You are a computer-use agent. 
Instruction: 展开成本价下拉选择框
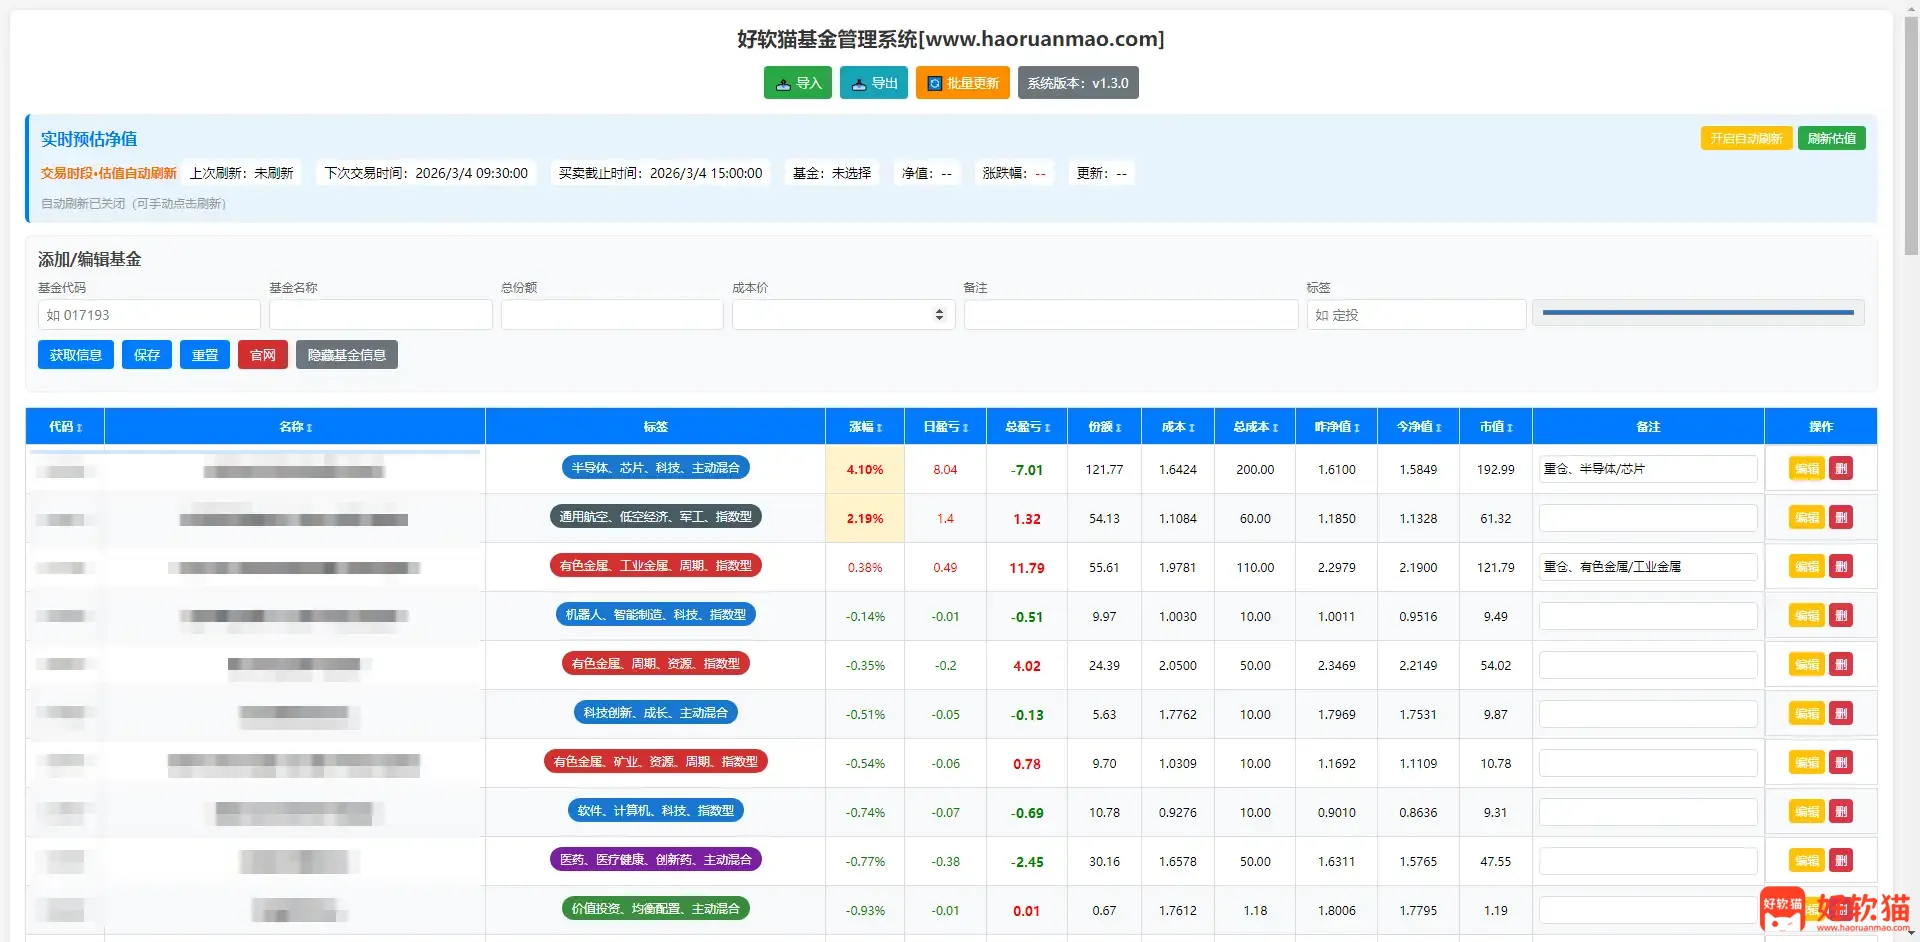point(842,314)
